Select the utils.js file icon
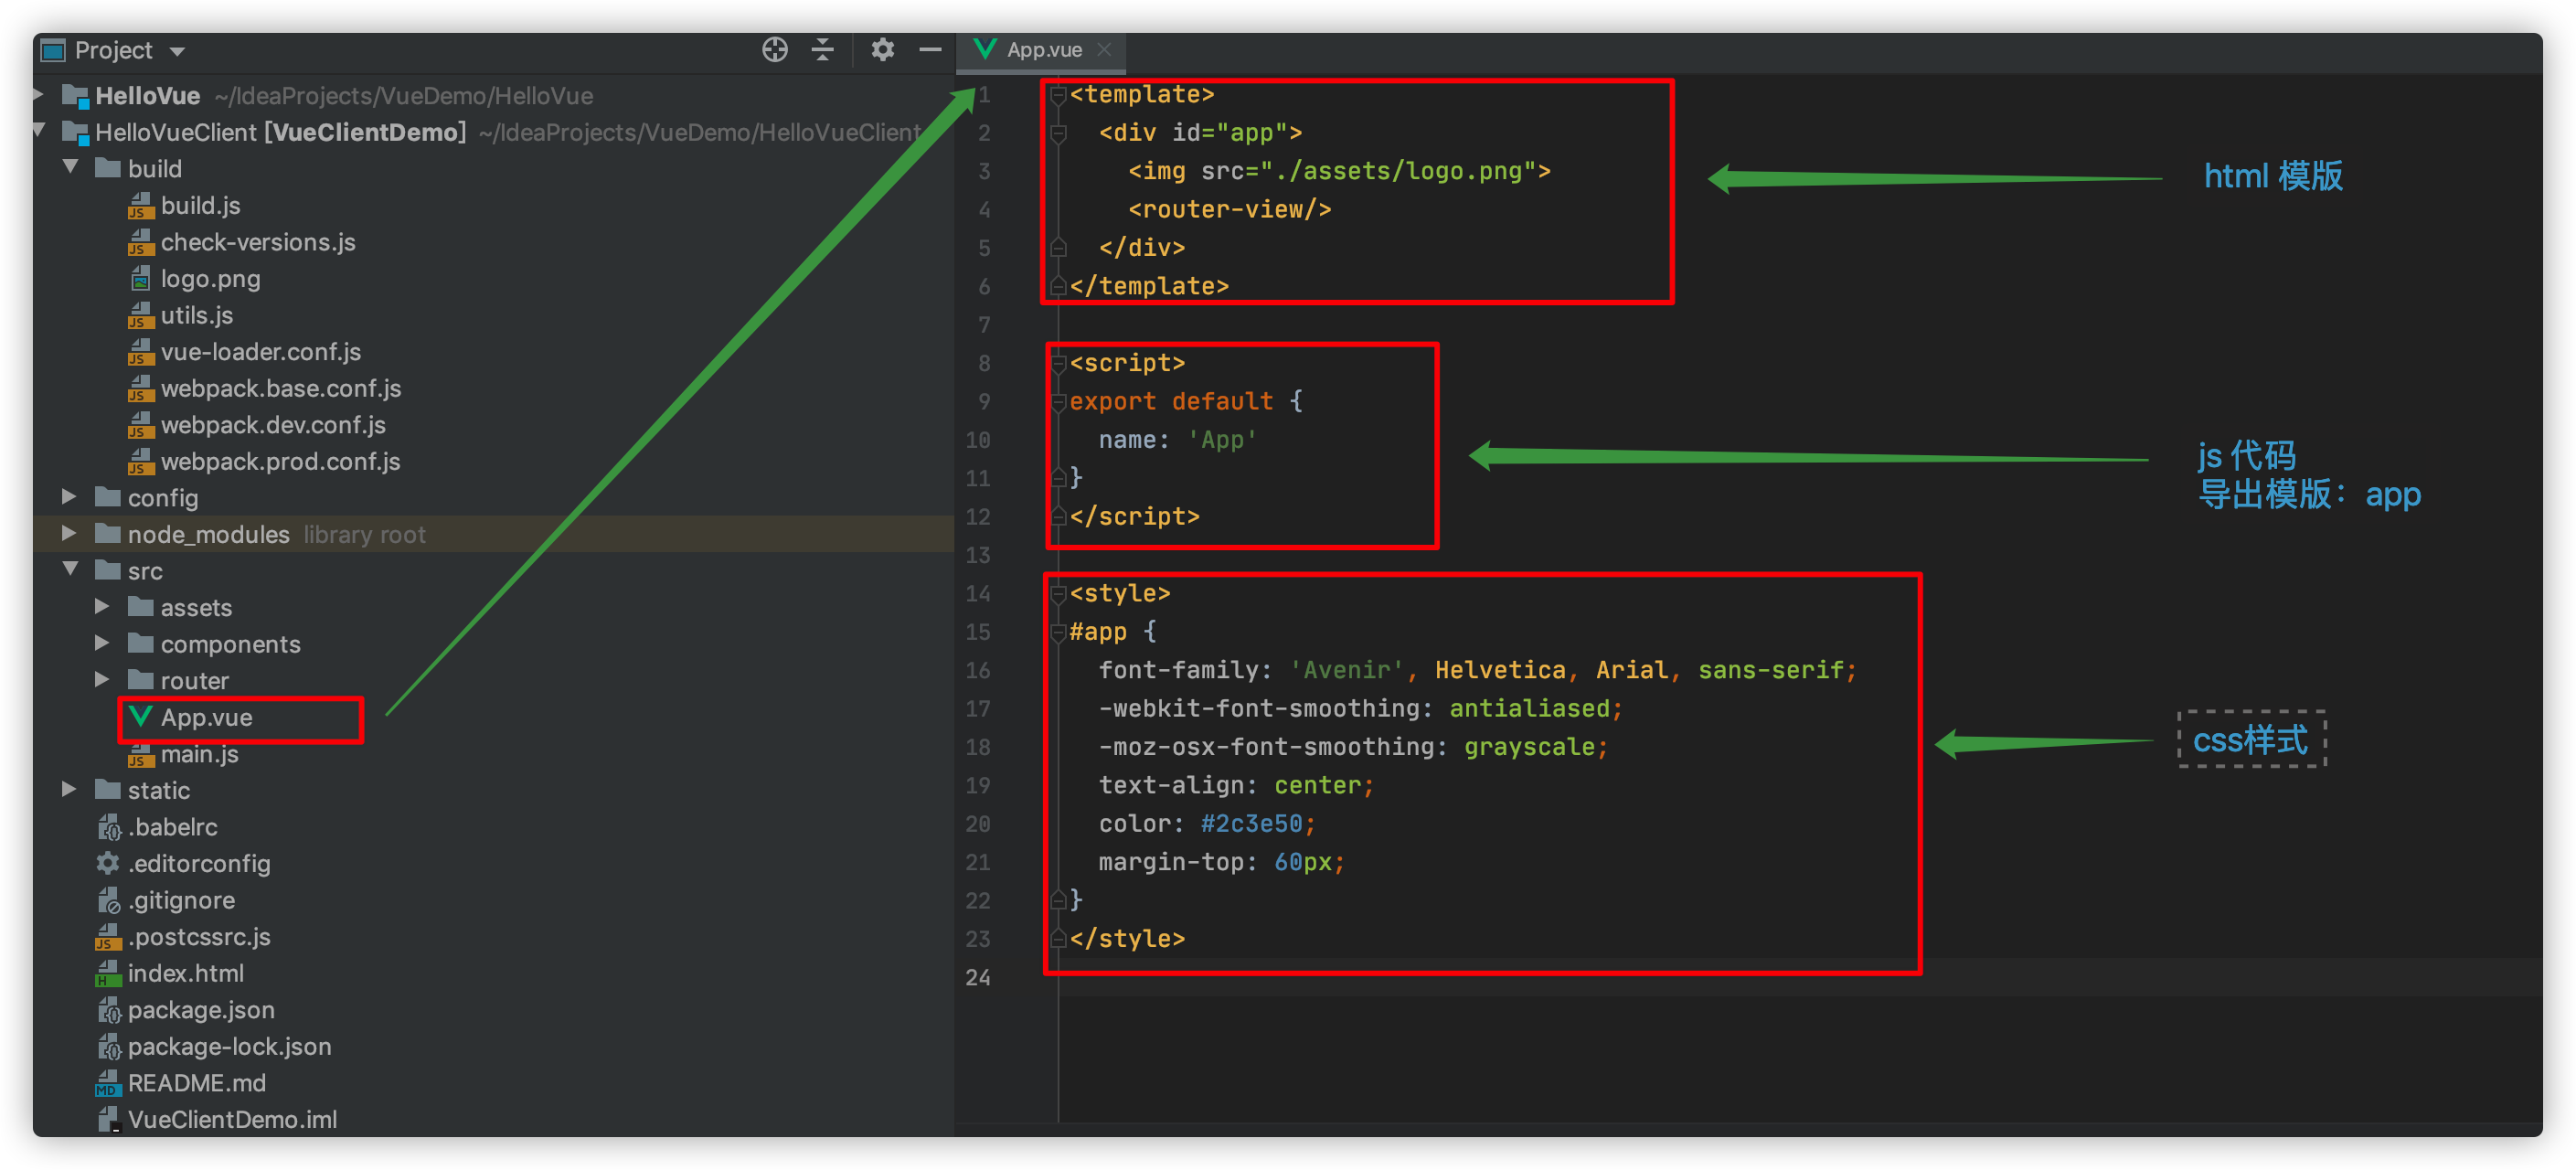 click(141, 316)
